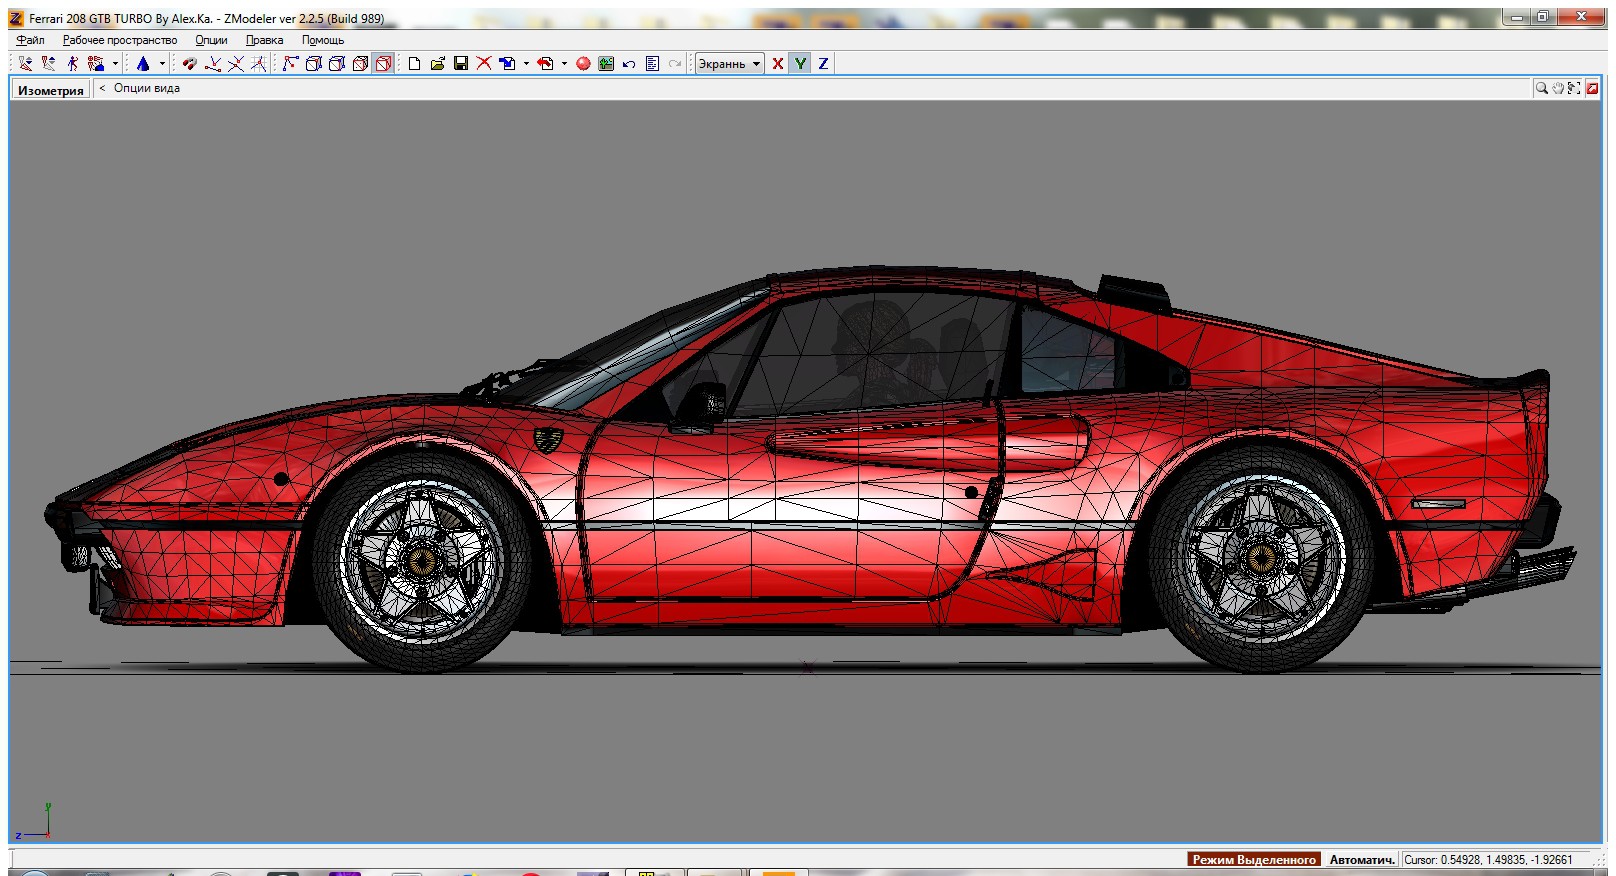Expand the red export icon dropdown arrow
This screenshot has height=876, width=1616.
564,64
